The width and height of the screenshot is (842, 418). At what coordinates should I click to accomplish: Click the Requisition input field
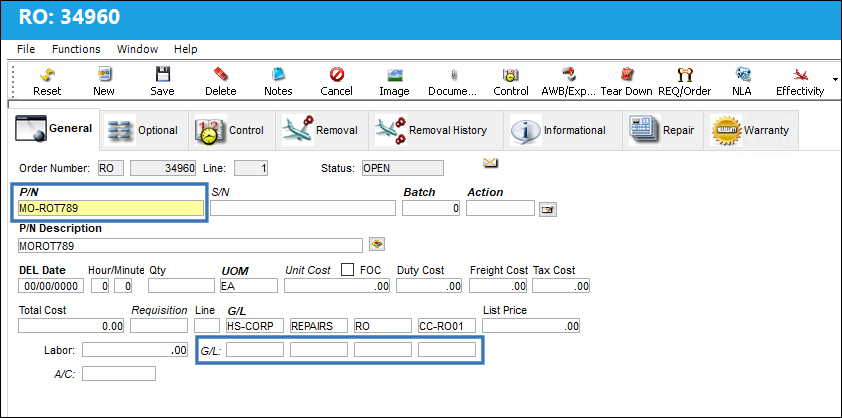[159, 326]
